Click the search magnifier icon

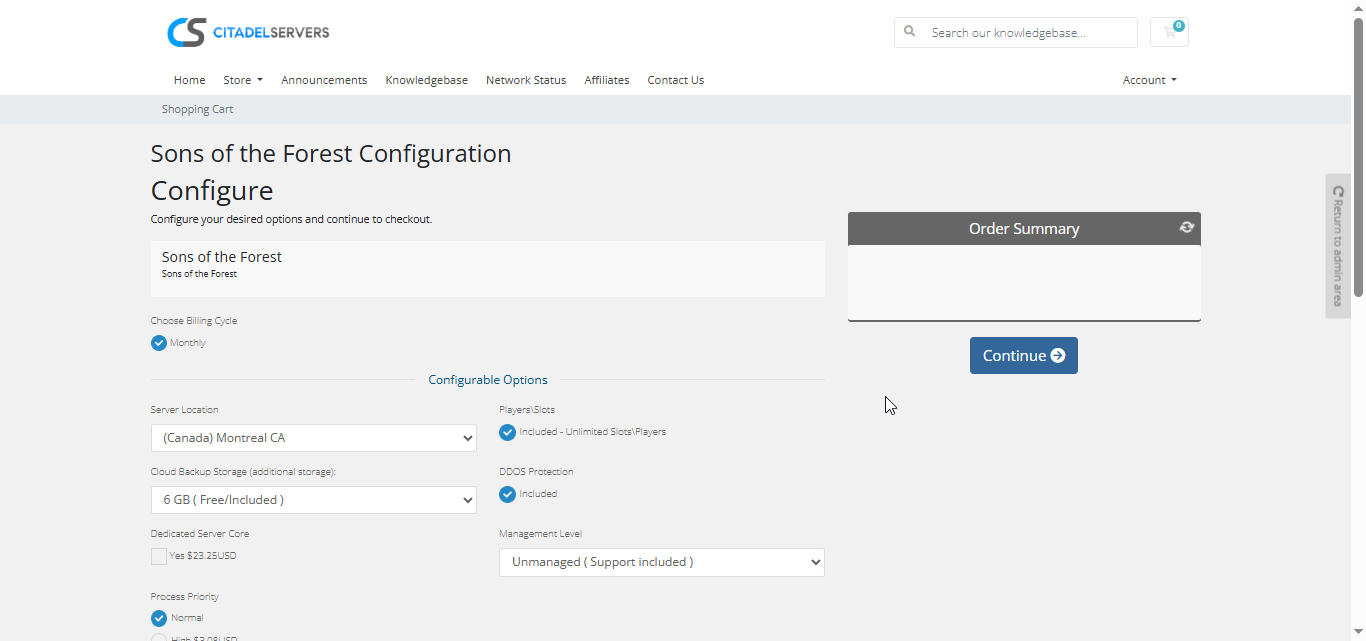(x=910, y=32)
